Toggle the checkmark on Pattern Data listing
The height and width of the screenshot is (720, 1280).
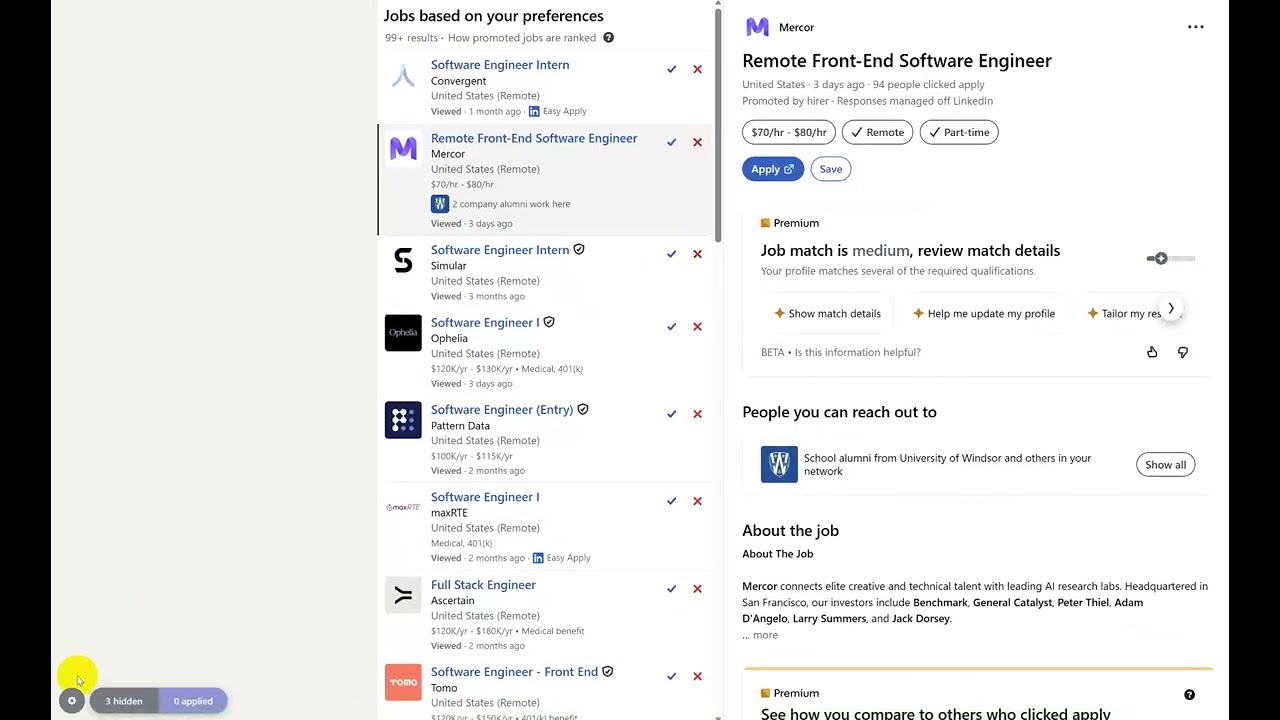(671, 413)
